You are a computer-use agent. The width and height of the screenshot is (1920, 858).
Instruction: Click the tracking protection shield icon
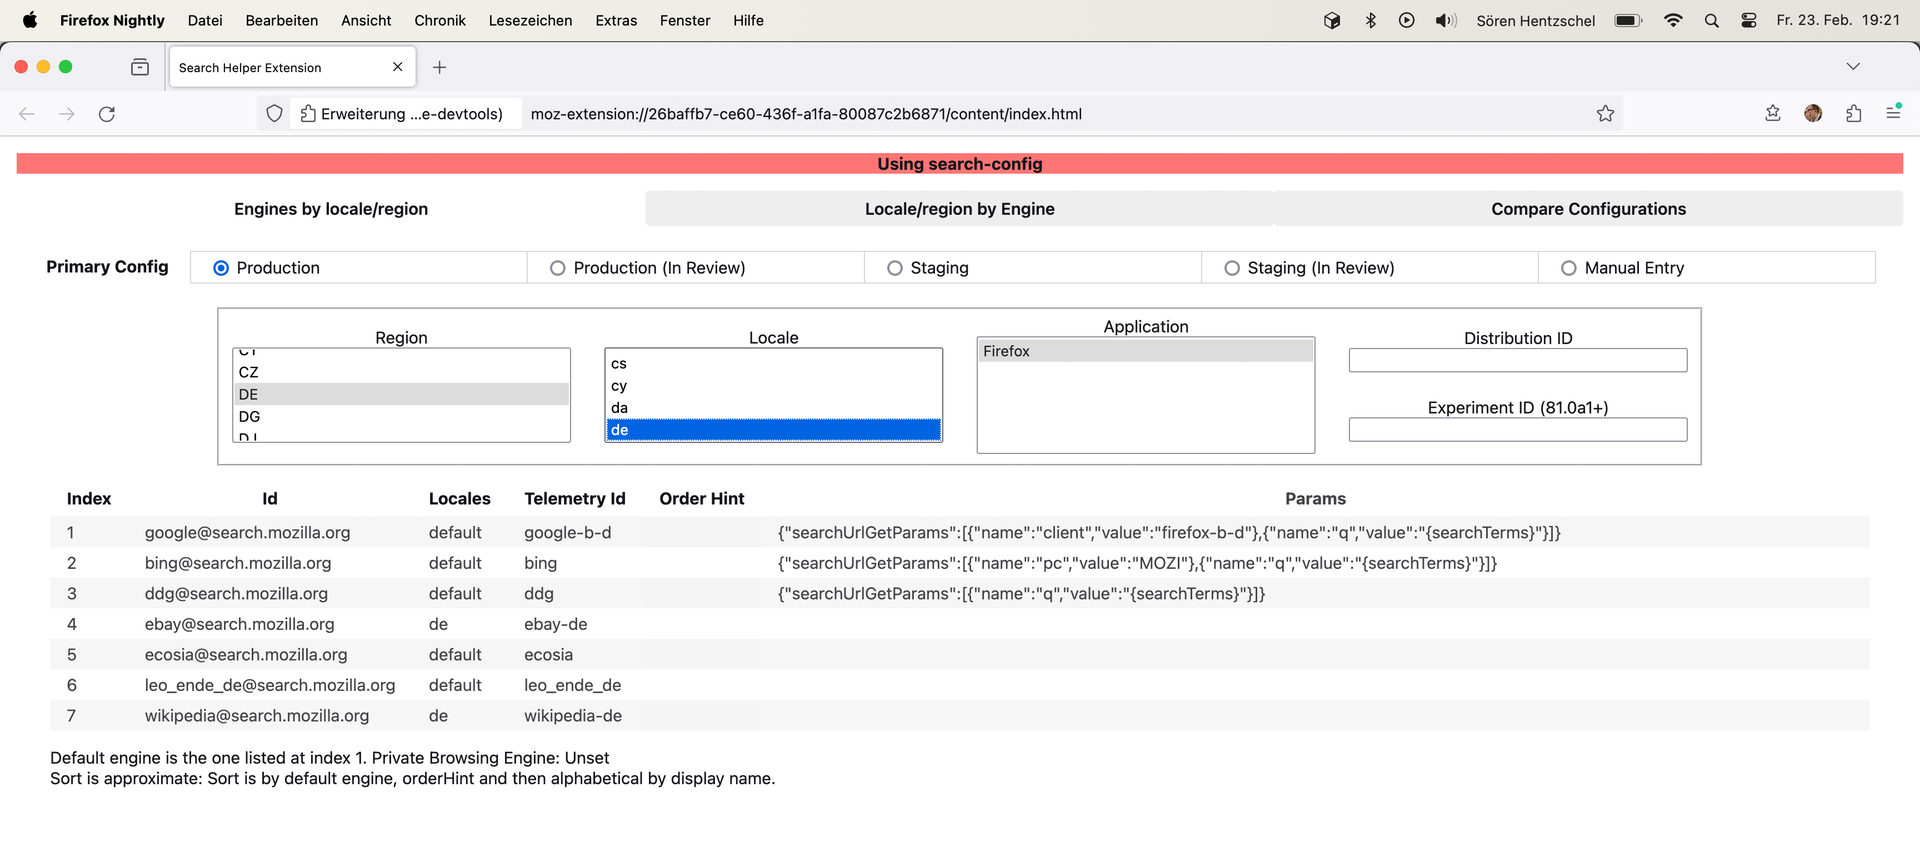(275, 114)
